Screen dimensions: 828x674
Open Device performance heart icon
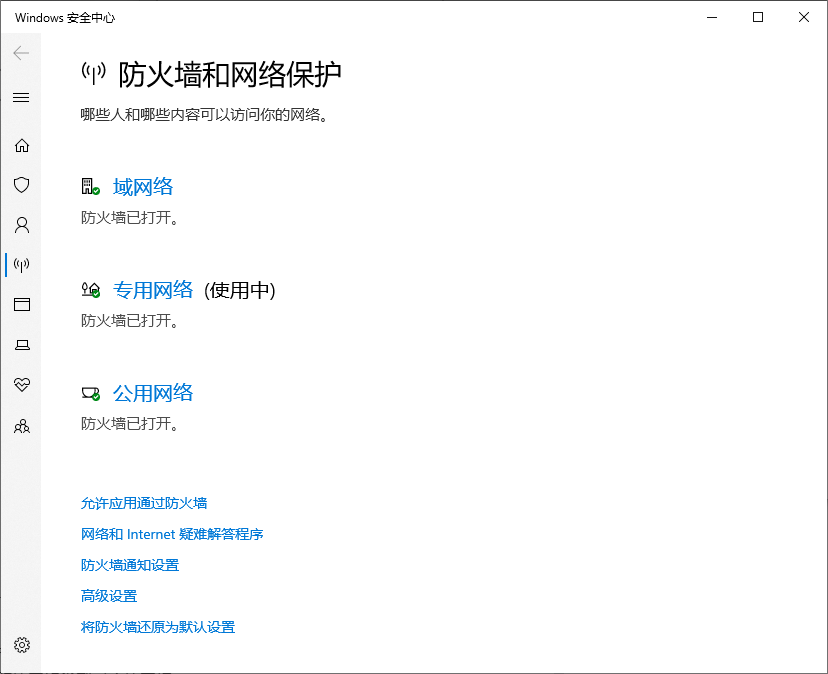[20, 384]
